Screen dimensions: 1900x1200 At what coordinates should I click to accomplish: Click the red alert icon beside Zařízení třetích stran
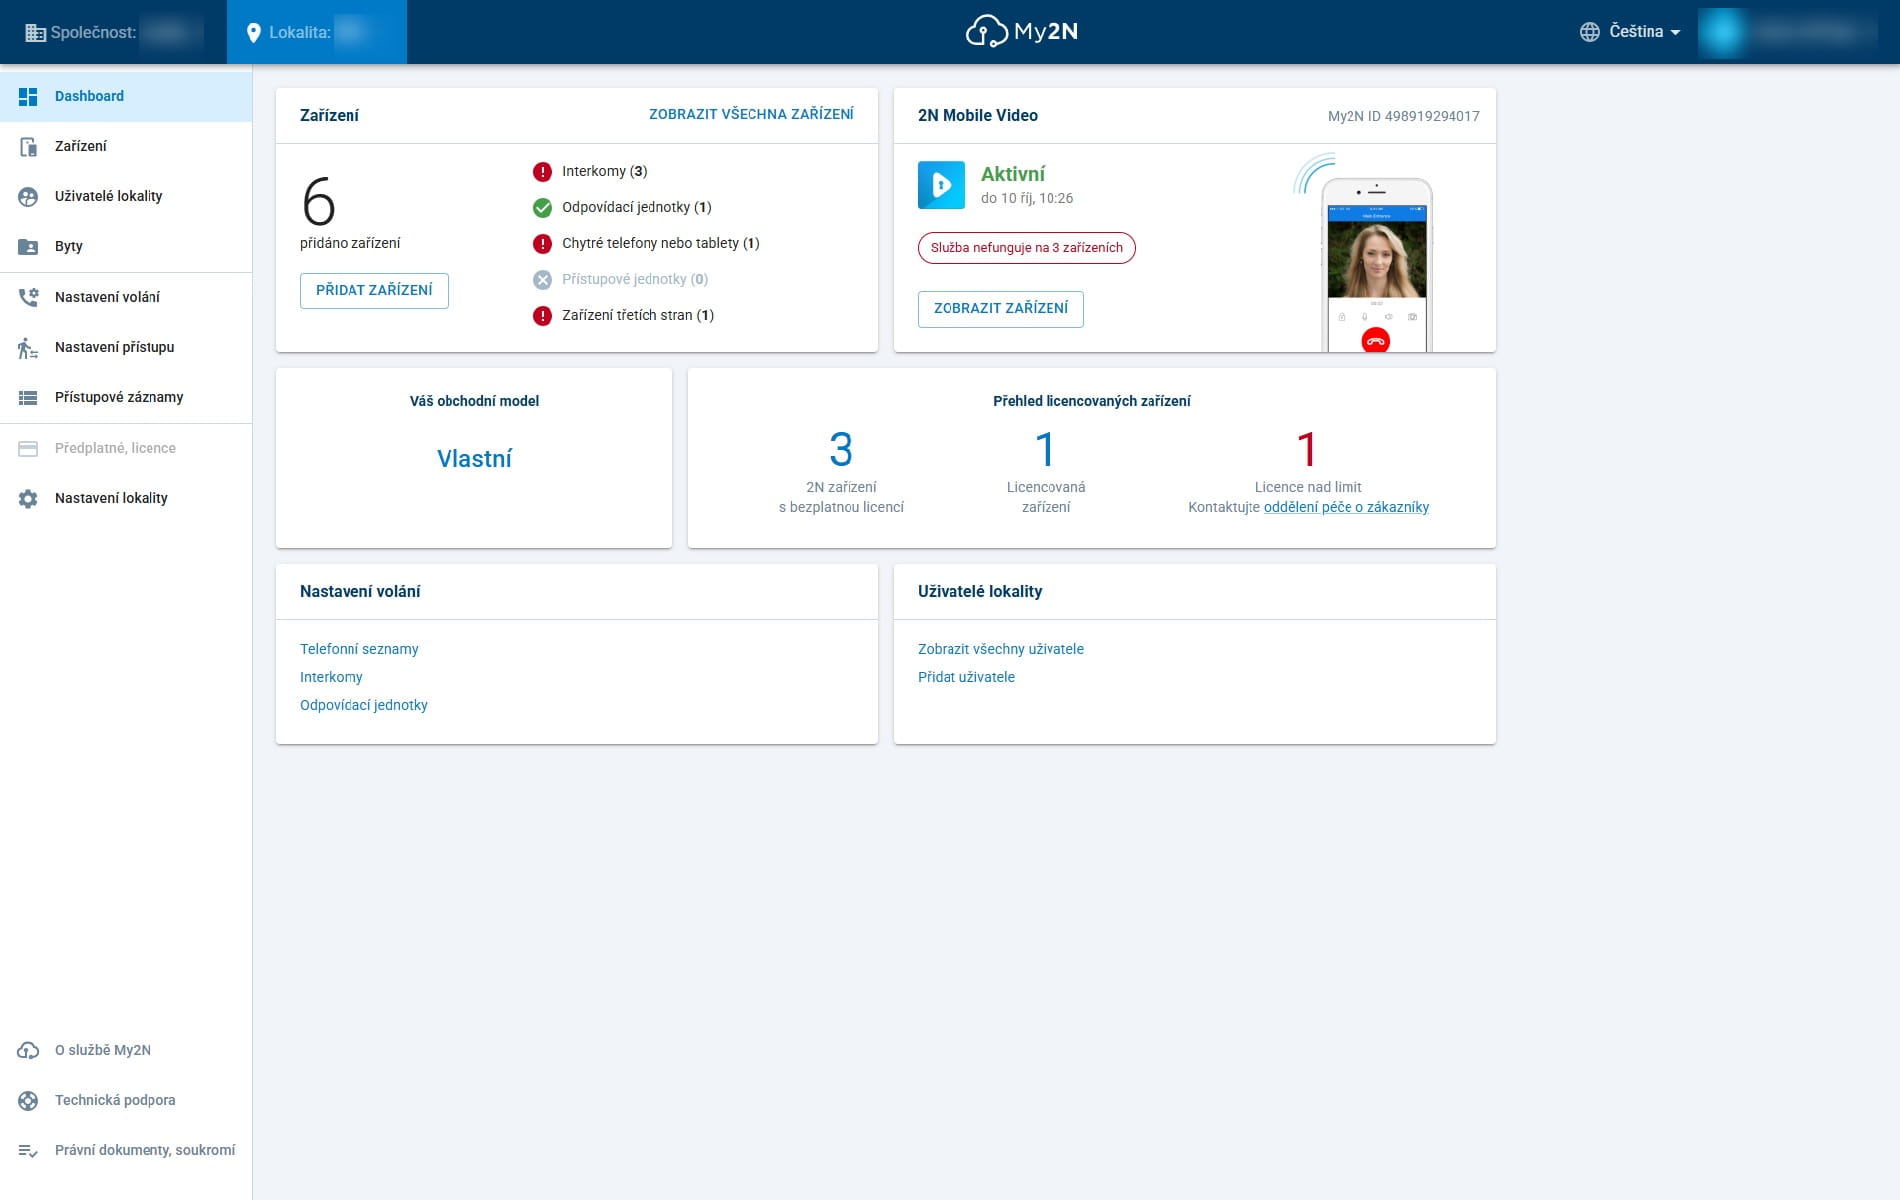pos(542,316)
